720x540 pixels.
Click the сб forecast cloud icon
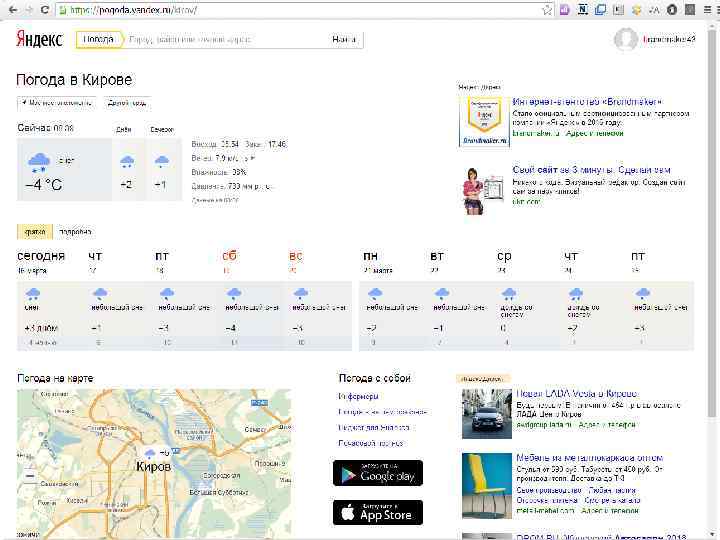tap(234, 293)
